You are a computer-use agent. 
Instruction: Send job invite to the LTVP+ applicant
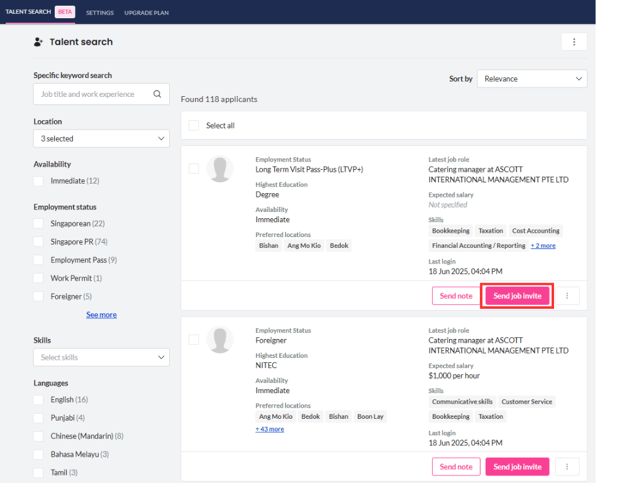(517, 296)
